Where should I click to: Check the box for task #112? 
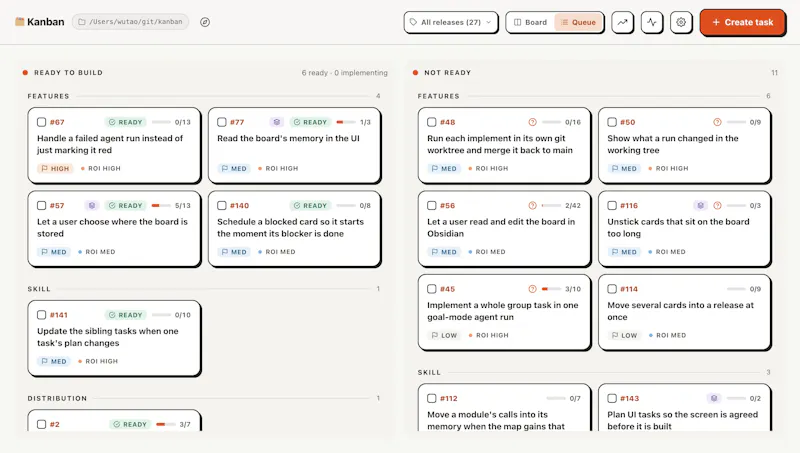[x=432, y=398]
